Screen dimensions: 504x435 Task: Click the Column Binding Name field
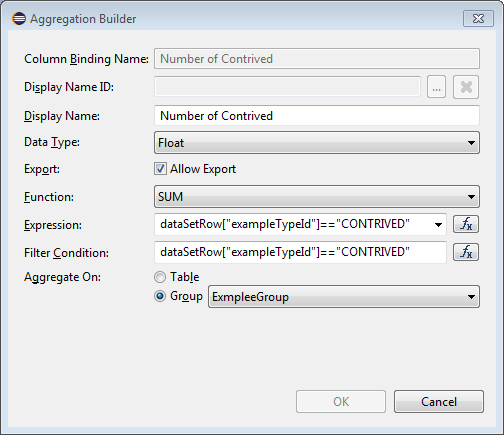pos(317,59)
